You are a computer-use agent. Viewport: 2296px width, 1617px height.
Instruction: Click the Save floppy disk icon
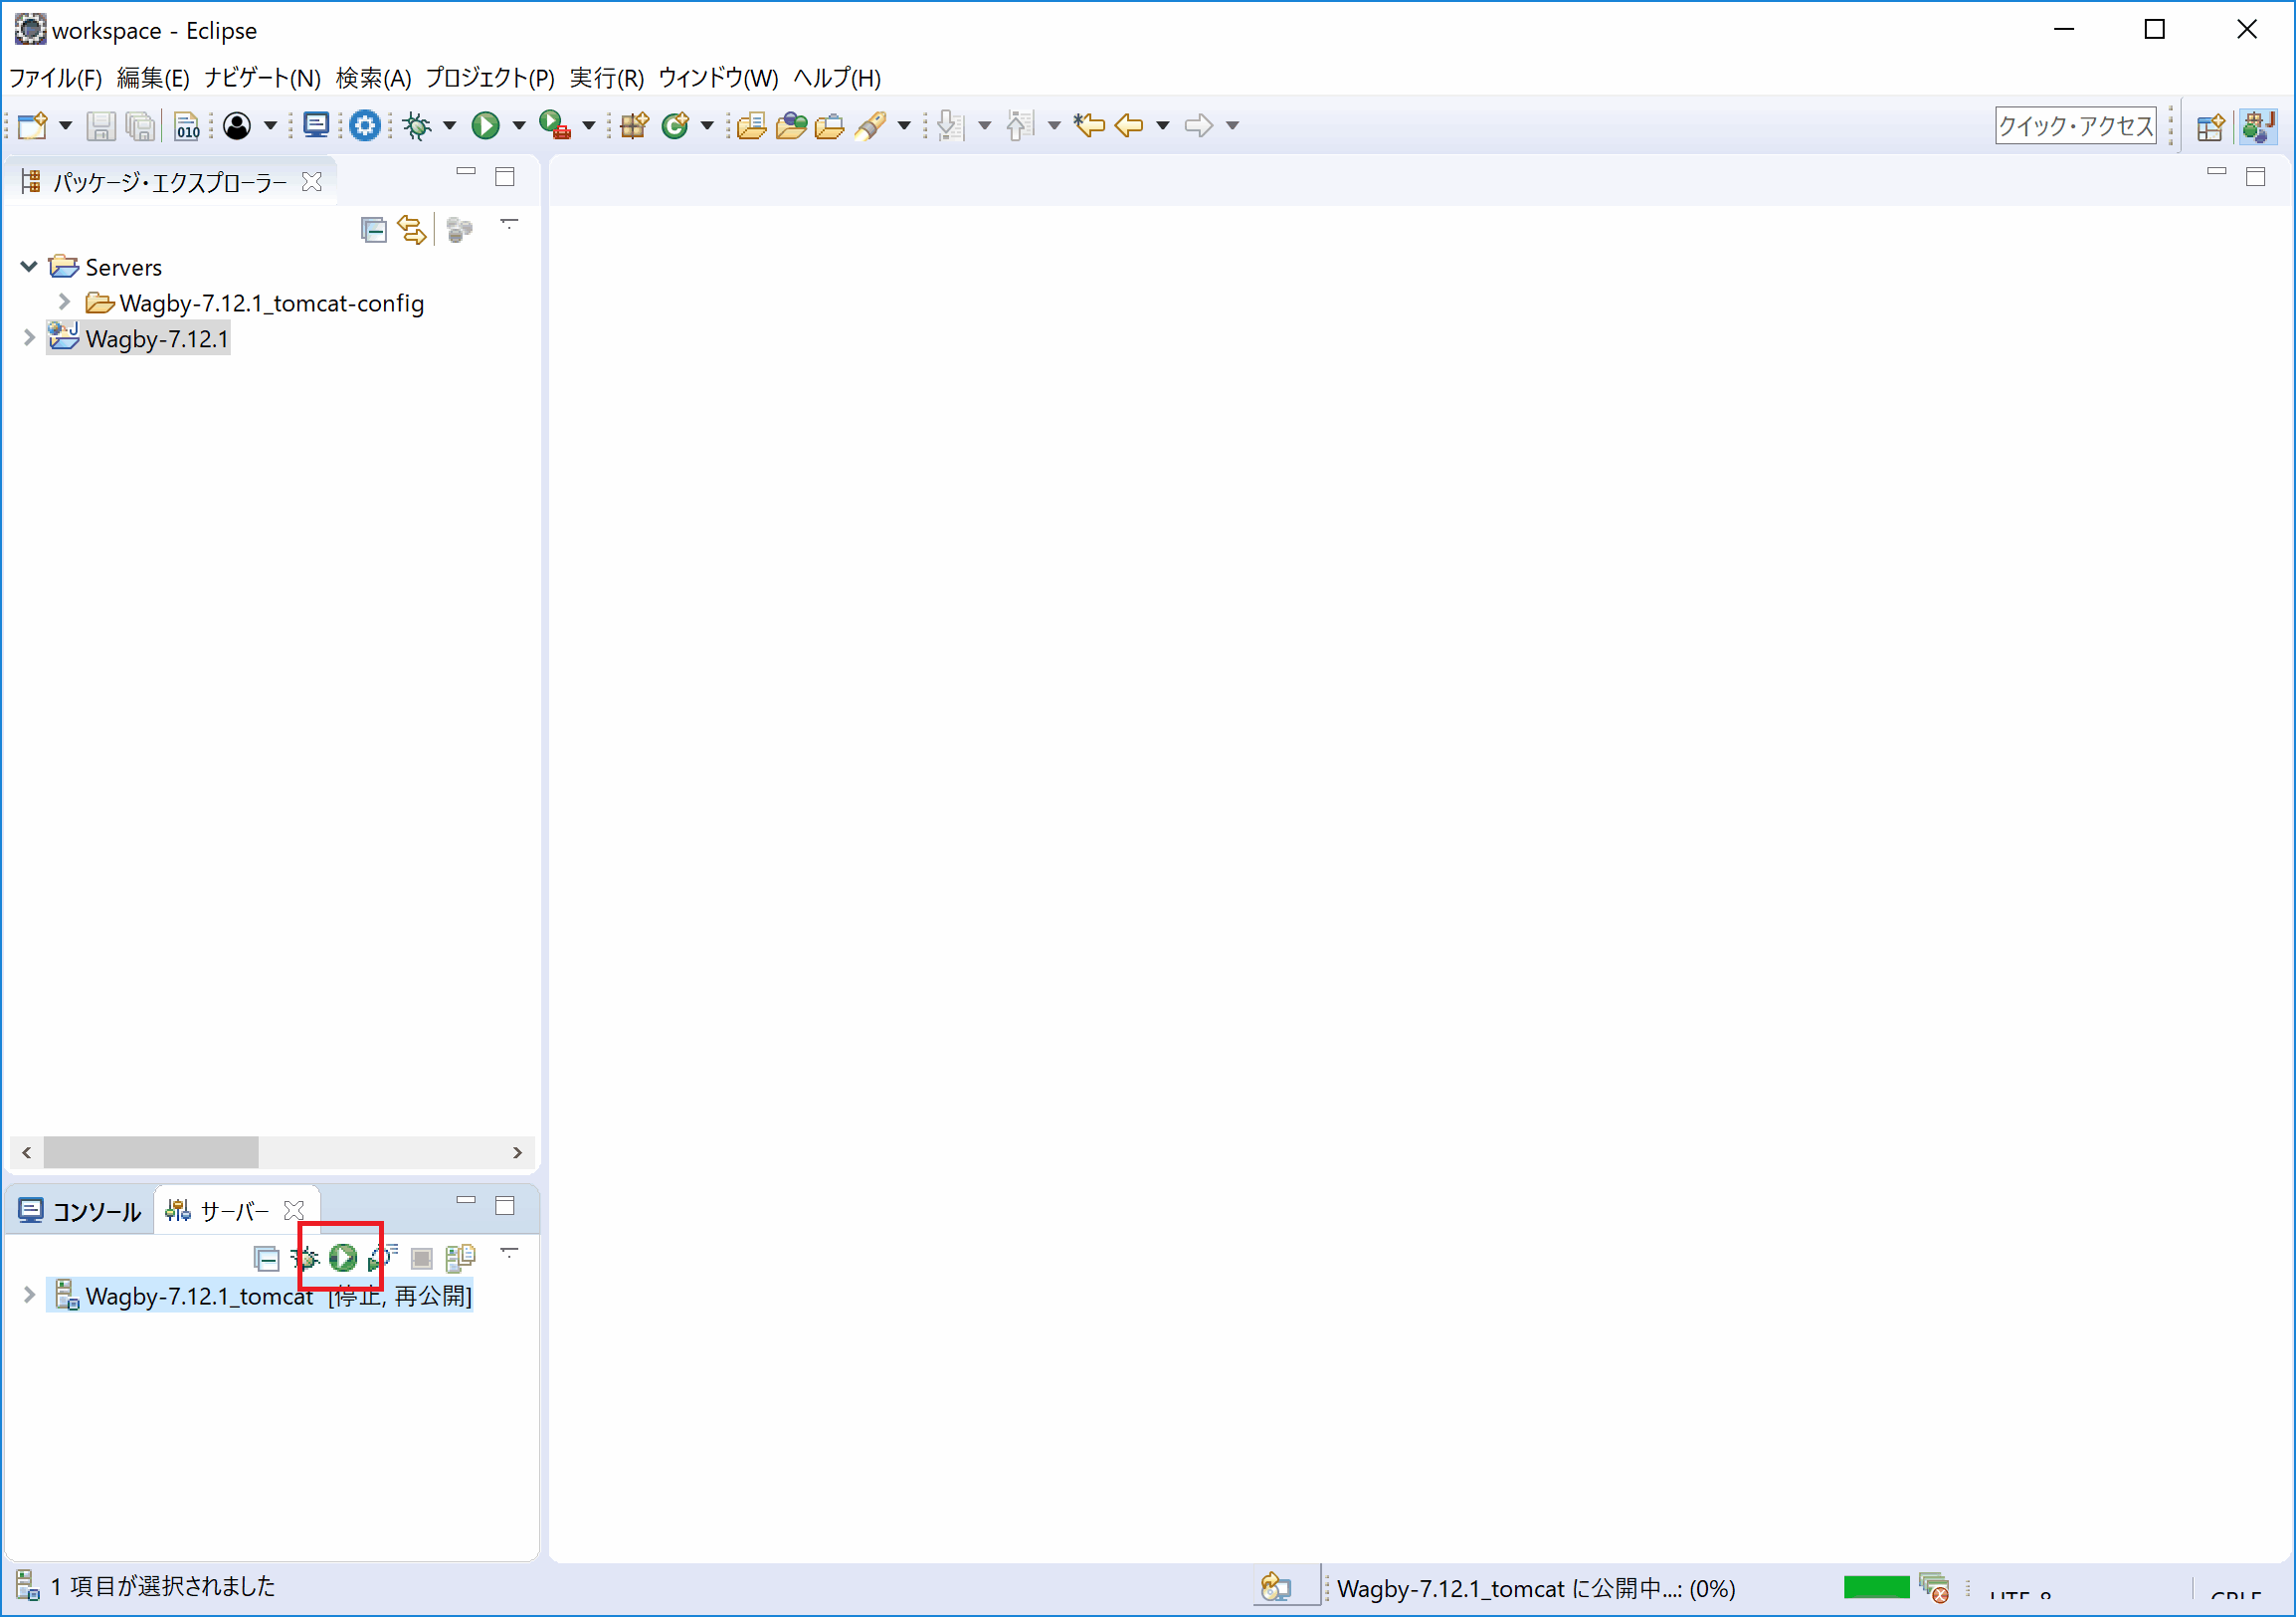click(x=100, y=126)
